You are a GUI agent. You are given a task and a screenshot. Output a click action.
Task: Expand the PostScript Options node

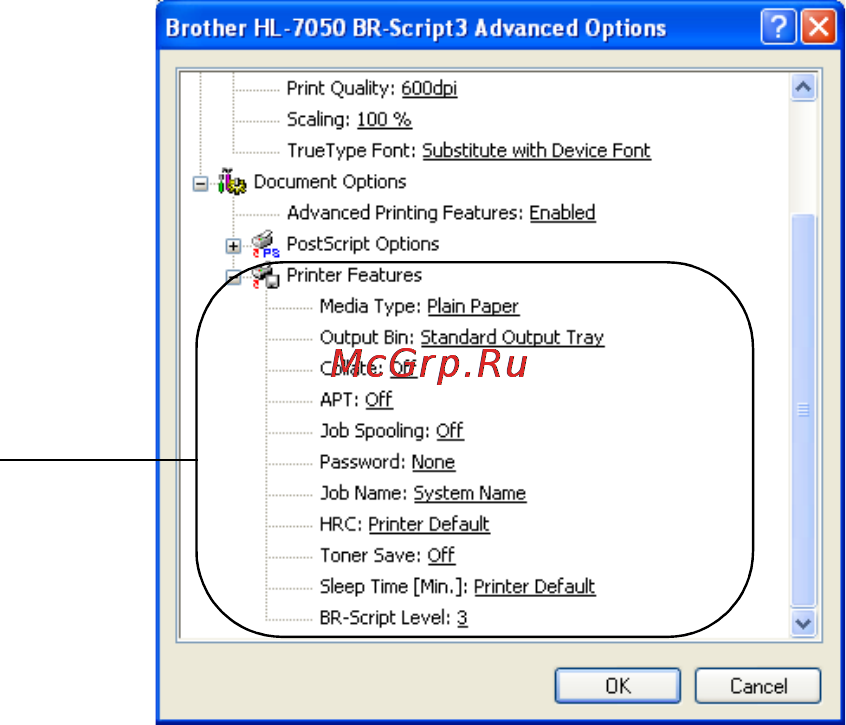coord(233,246)
